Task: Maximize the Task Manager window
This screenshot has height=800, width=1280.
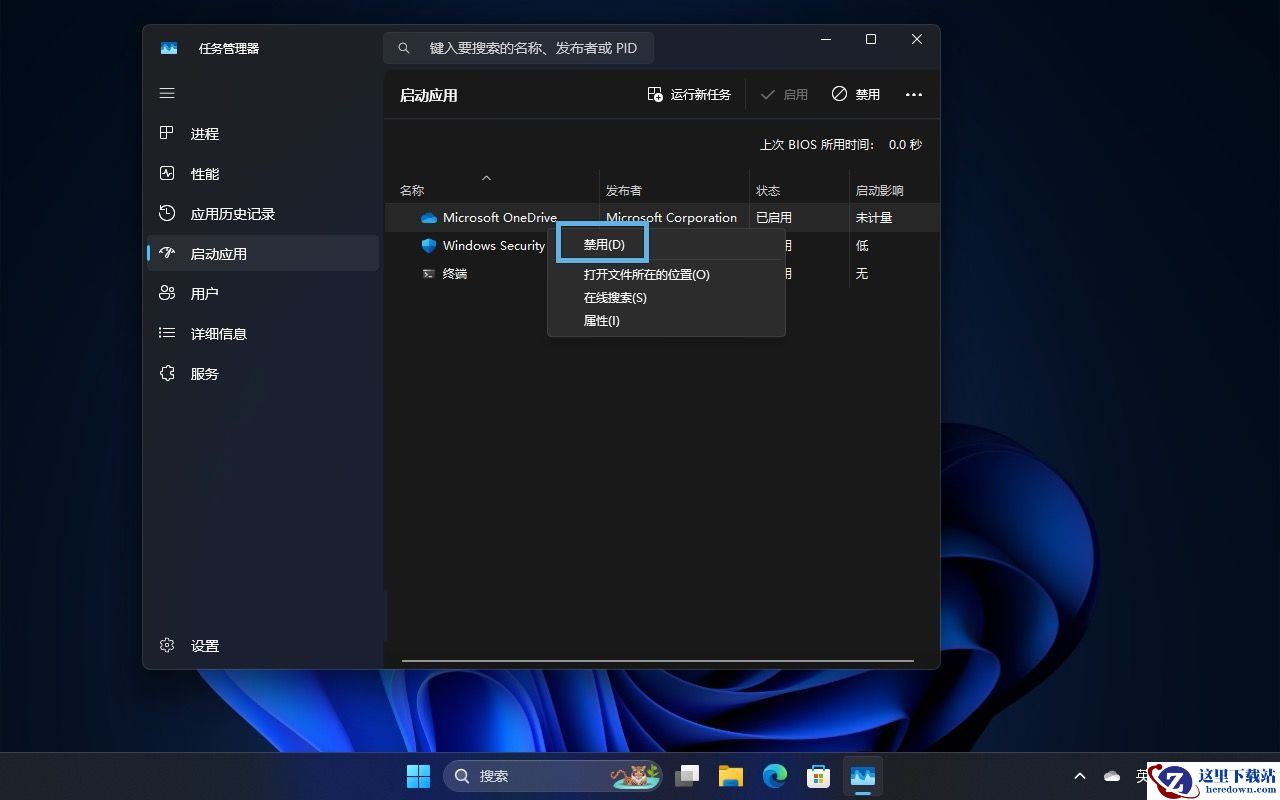Action: (x=871, y=40)
